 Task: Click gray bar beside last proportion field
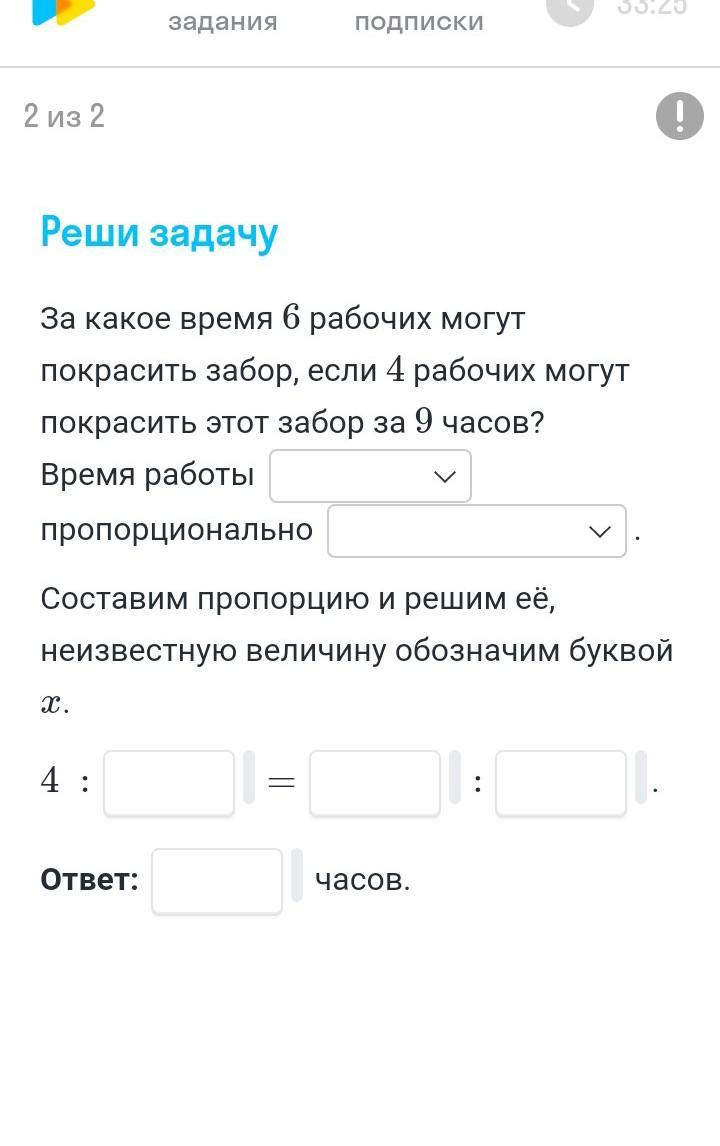(641, 777)
